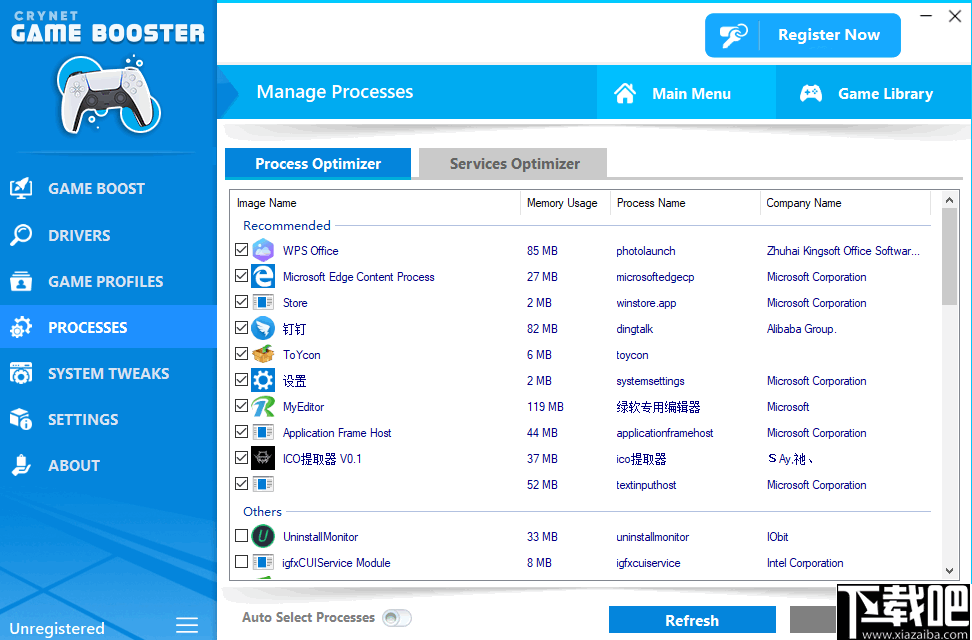The image size is (972, 640).
Task: Sort by Process Name column header
Action: tap(685, 203)
